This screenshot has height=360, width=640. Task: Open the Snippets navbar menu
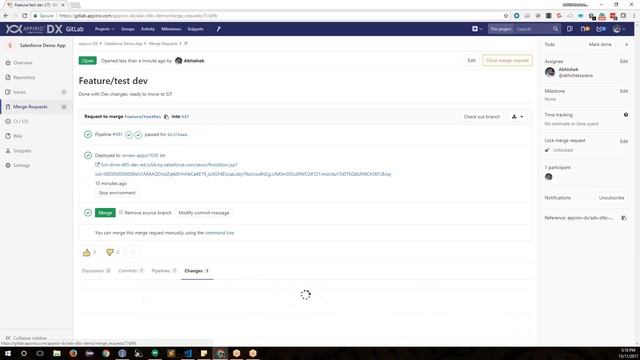click(x=196, y=29)
